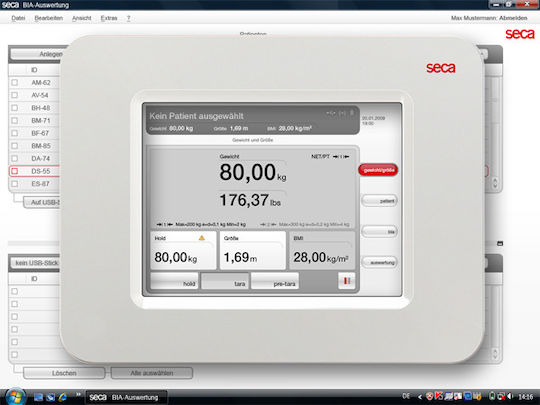Tick the checkbox for patient BM-85

pos(14,146)
